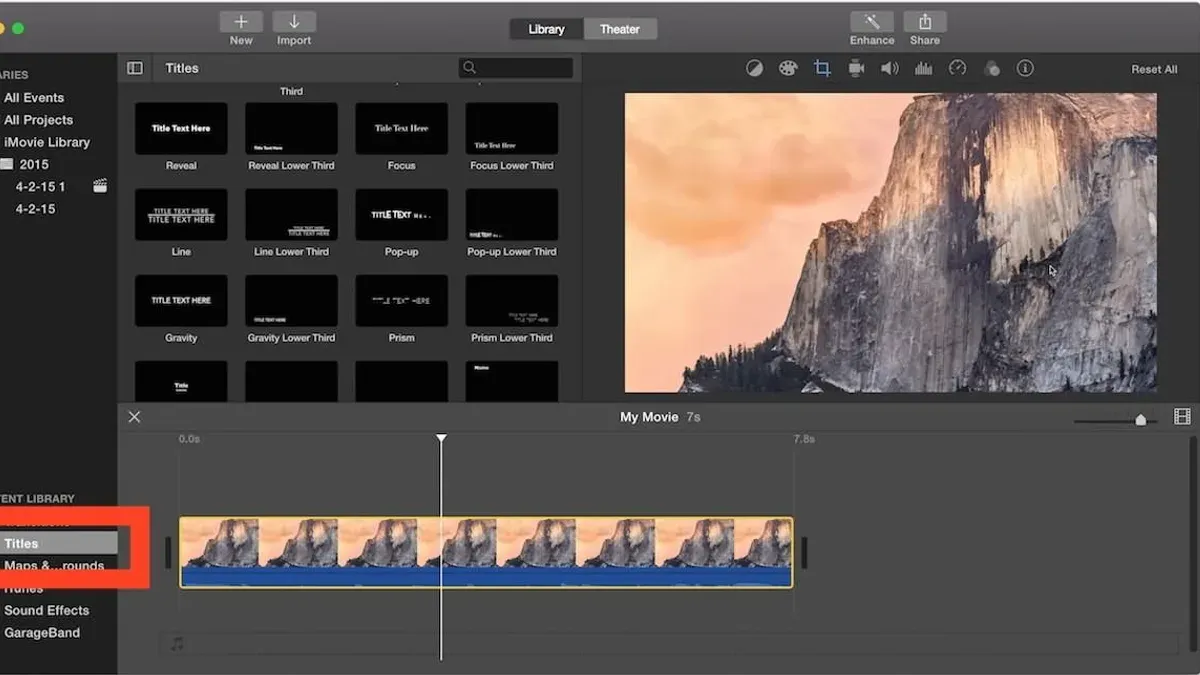Open Sound Effects in the content library

[x=46, y=610]
